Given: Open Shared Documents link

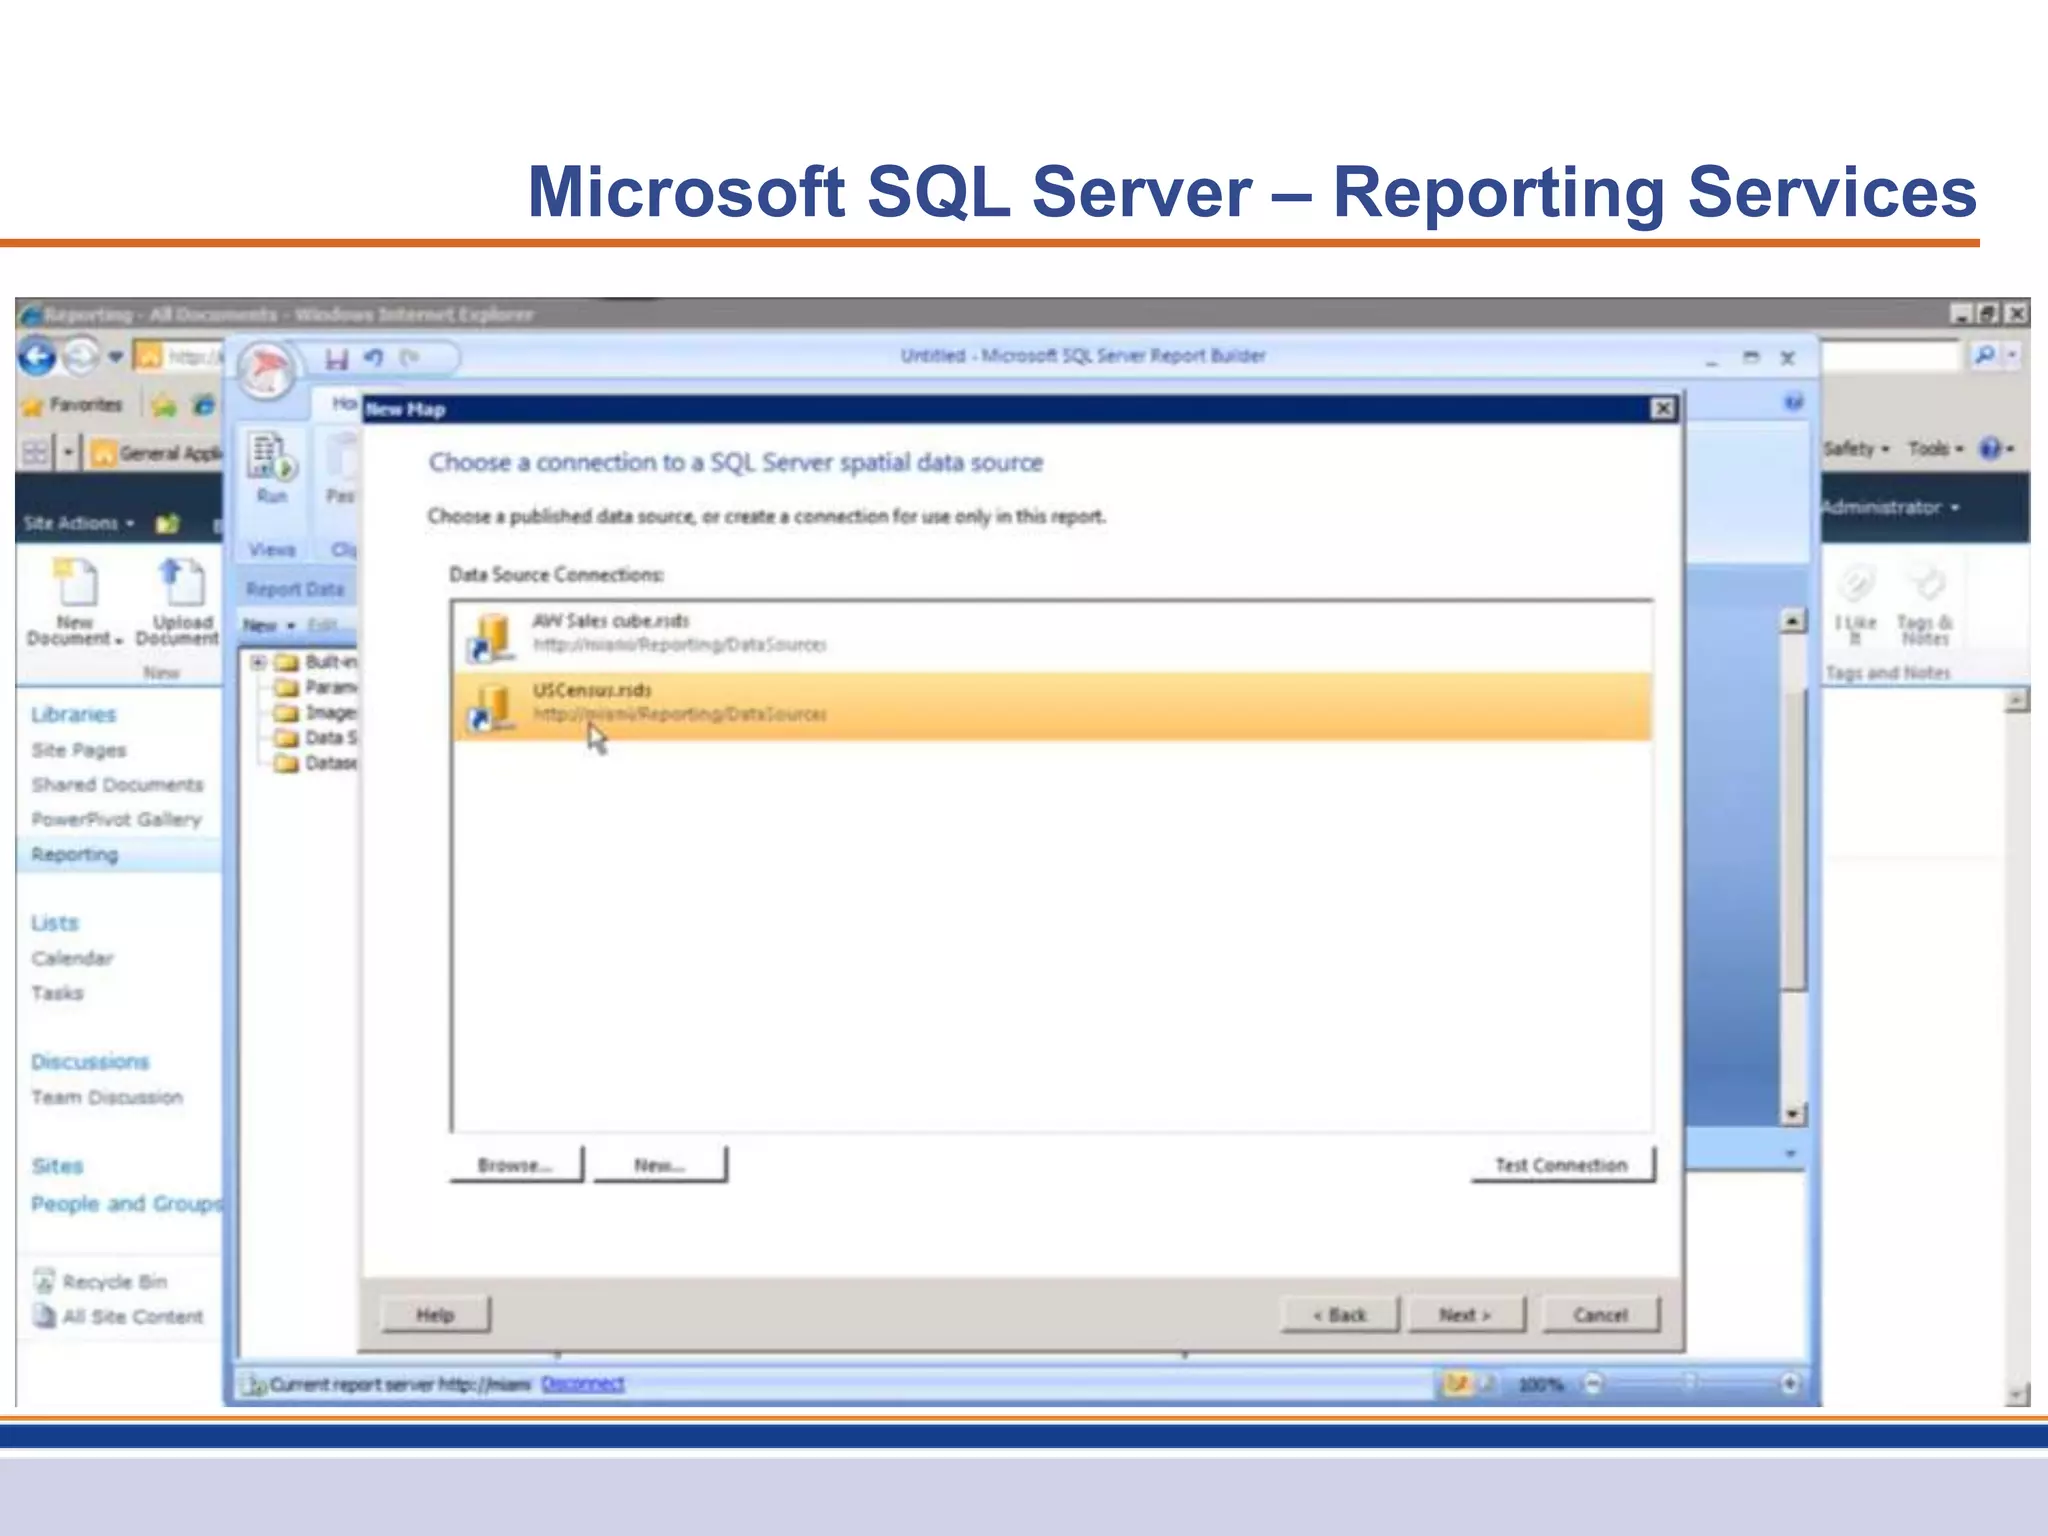Looking at the screenshot, I should pyautogui.click(x=117, y=785).
